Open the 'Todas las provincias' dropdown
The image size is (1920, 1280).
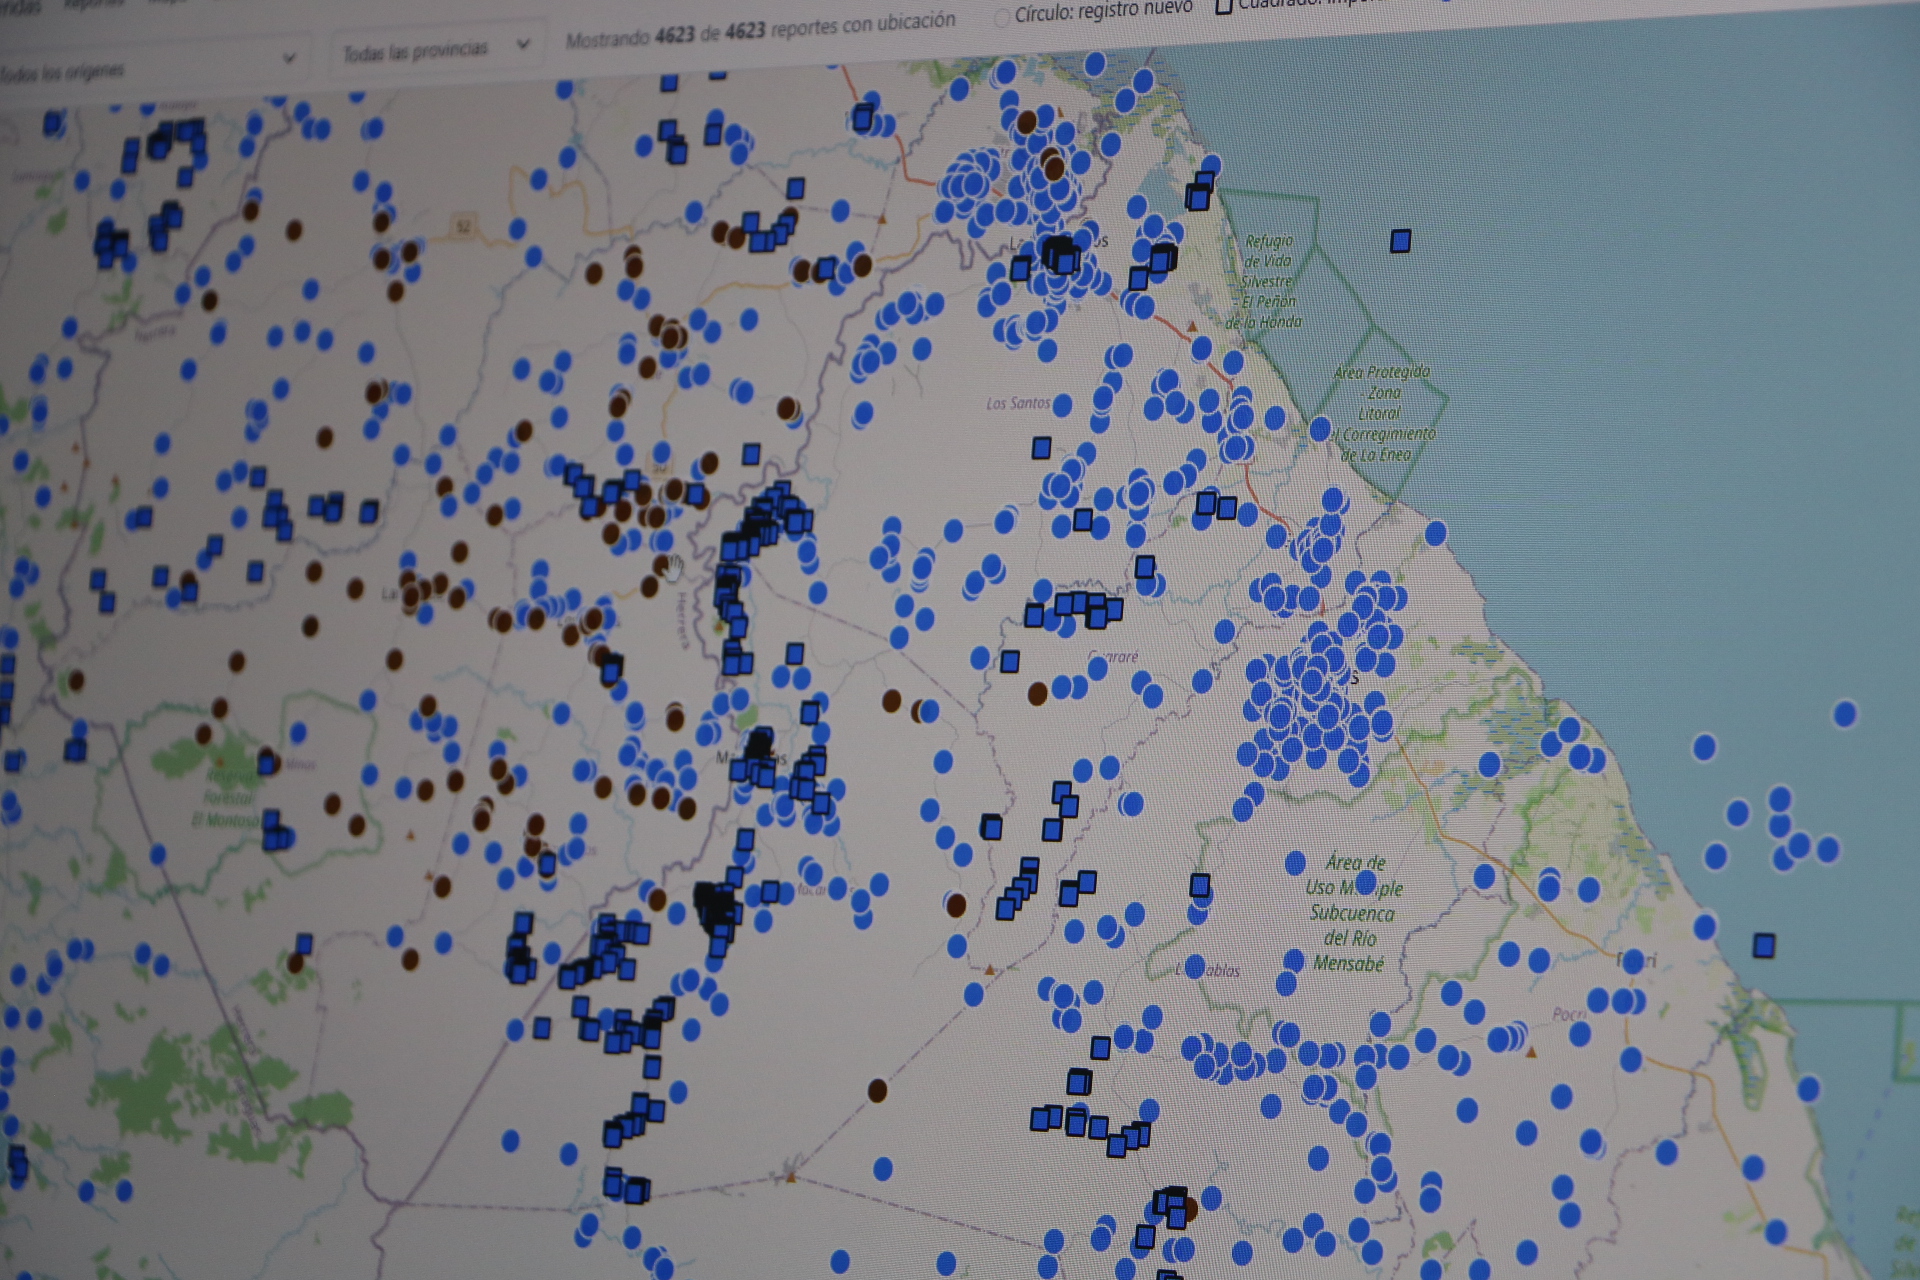click(436, 48)
